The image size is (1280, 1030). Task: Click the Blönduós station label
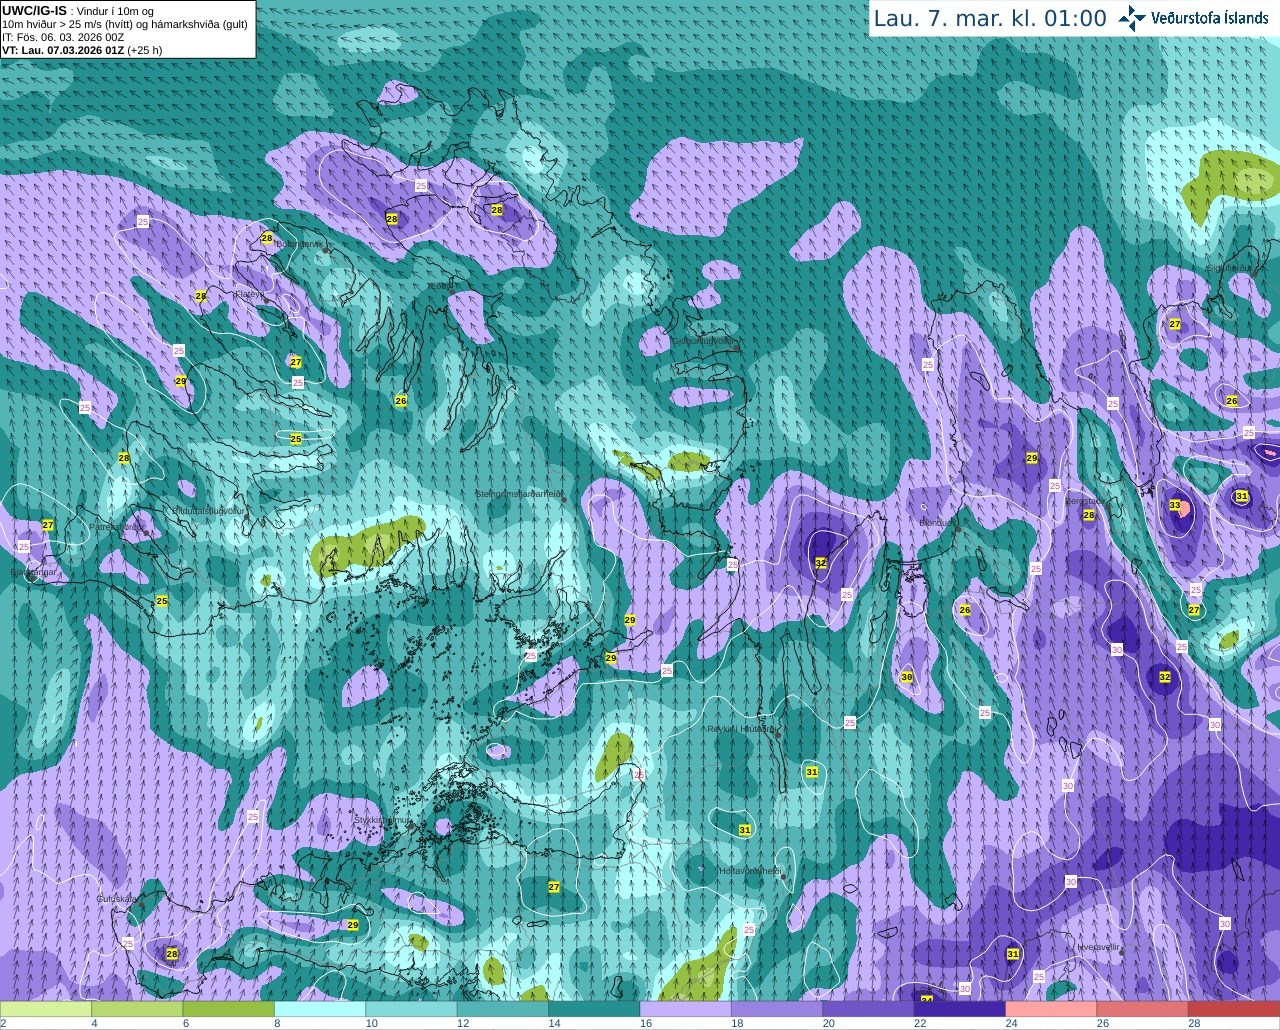coord(937,523)
